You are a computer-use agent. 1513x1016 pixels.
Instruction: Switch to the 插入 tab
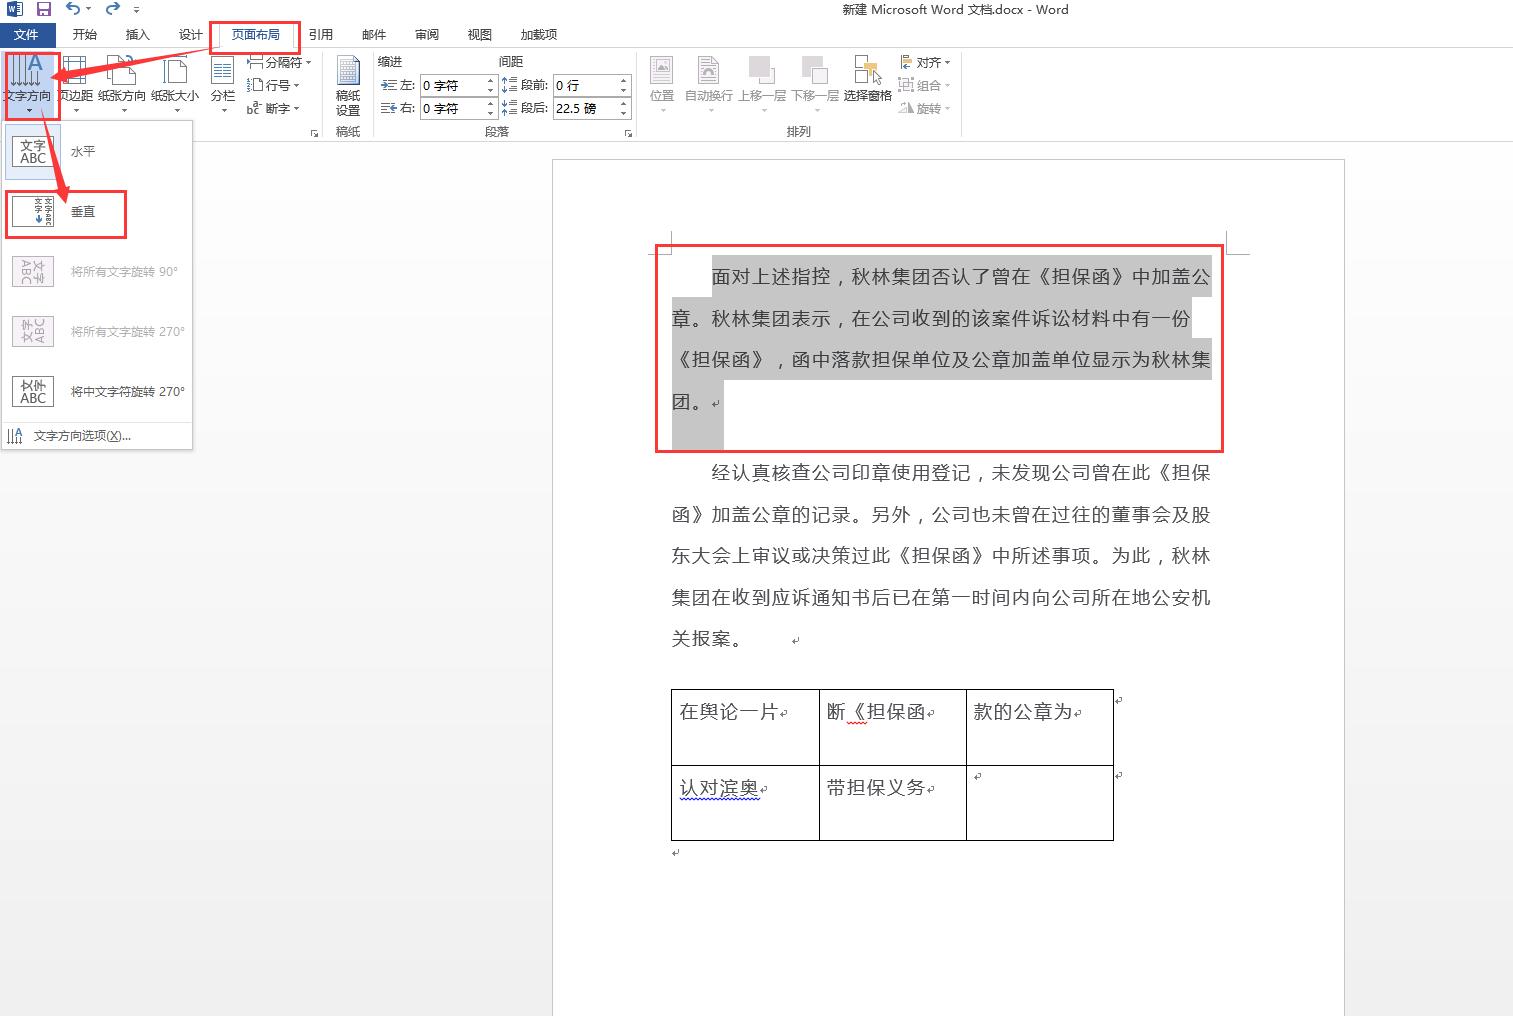pyautogui.click(x=138, y=35)
